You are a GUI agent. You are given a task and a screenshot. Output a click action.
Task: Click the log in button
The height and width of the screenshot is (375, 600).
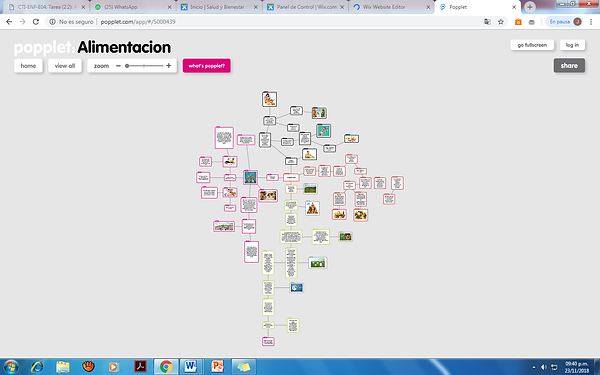click(x=572, y=45)
